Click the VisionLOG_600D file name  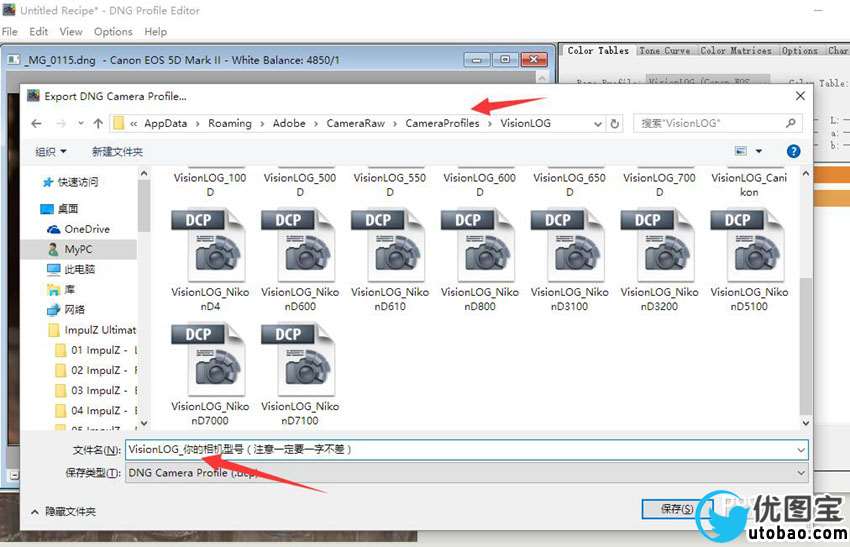(x=480, y=185)
